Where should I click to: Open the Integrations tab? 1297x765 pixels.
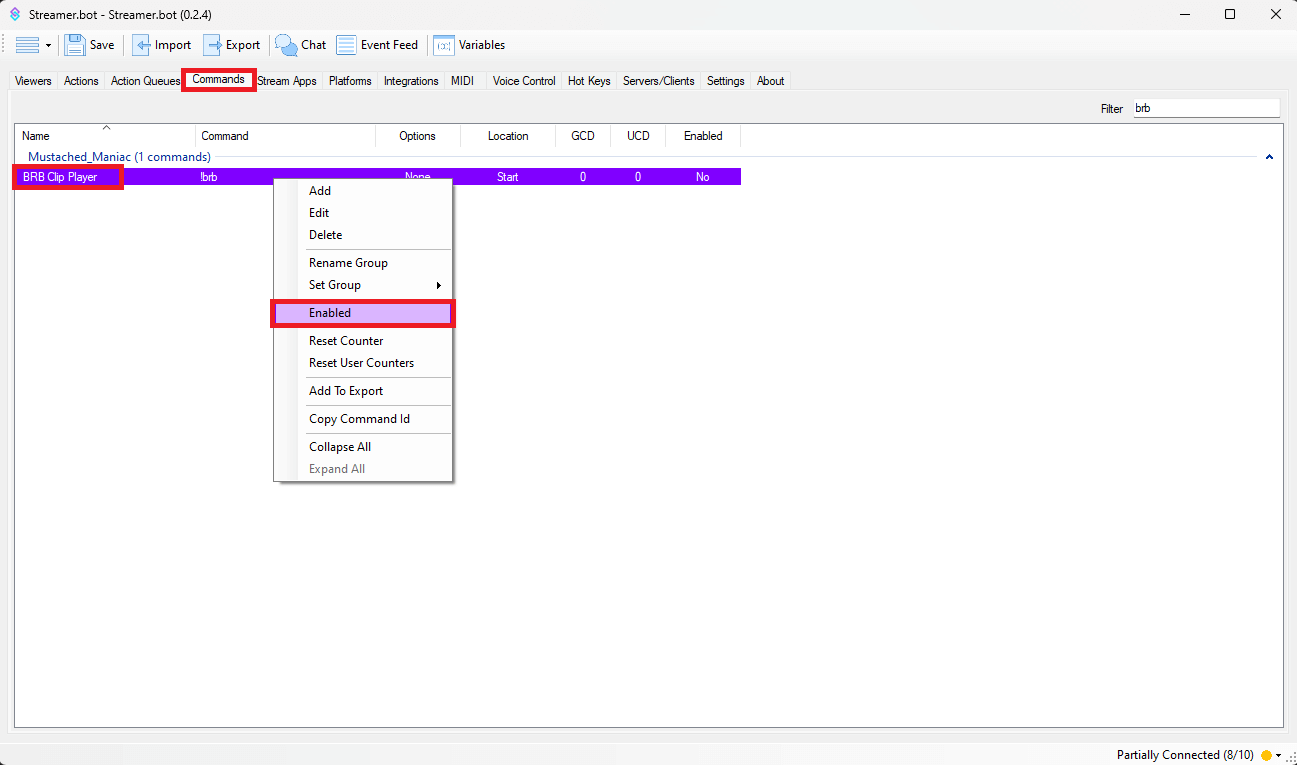pos(411,81)
